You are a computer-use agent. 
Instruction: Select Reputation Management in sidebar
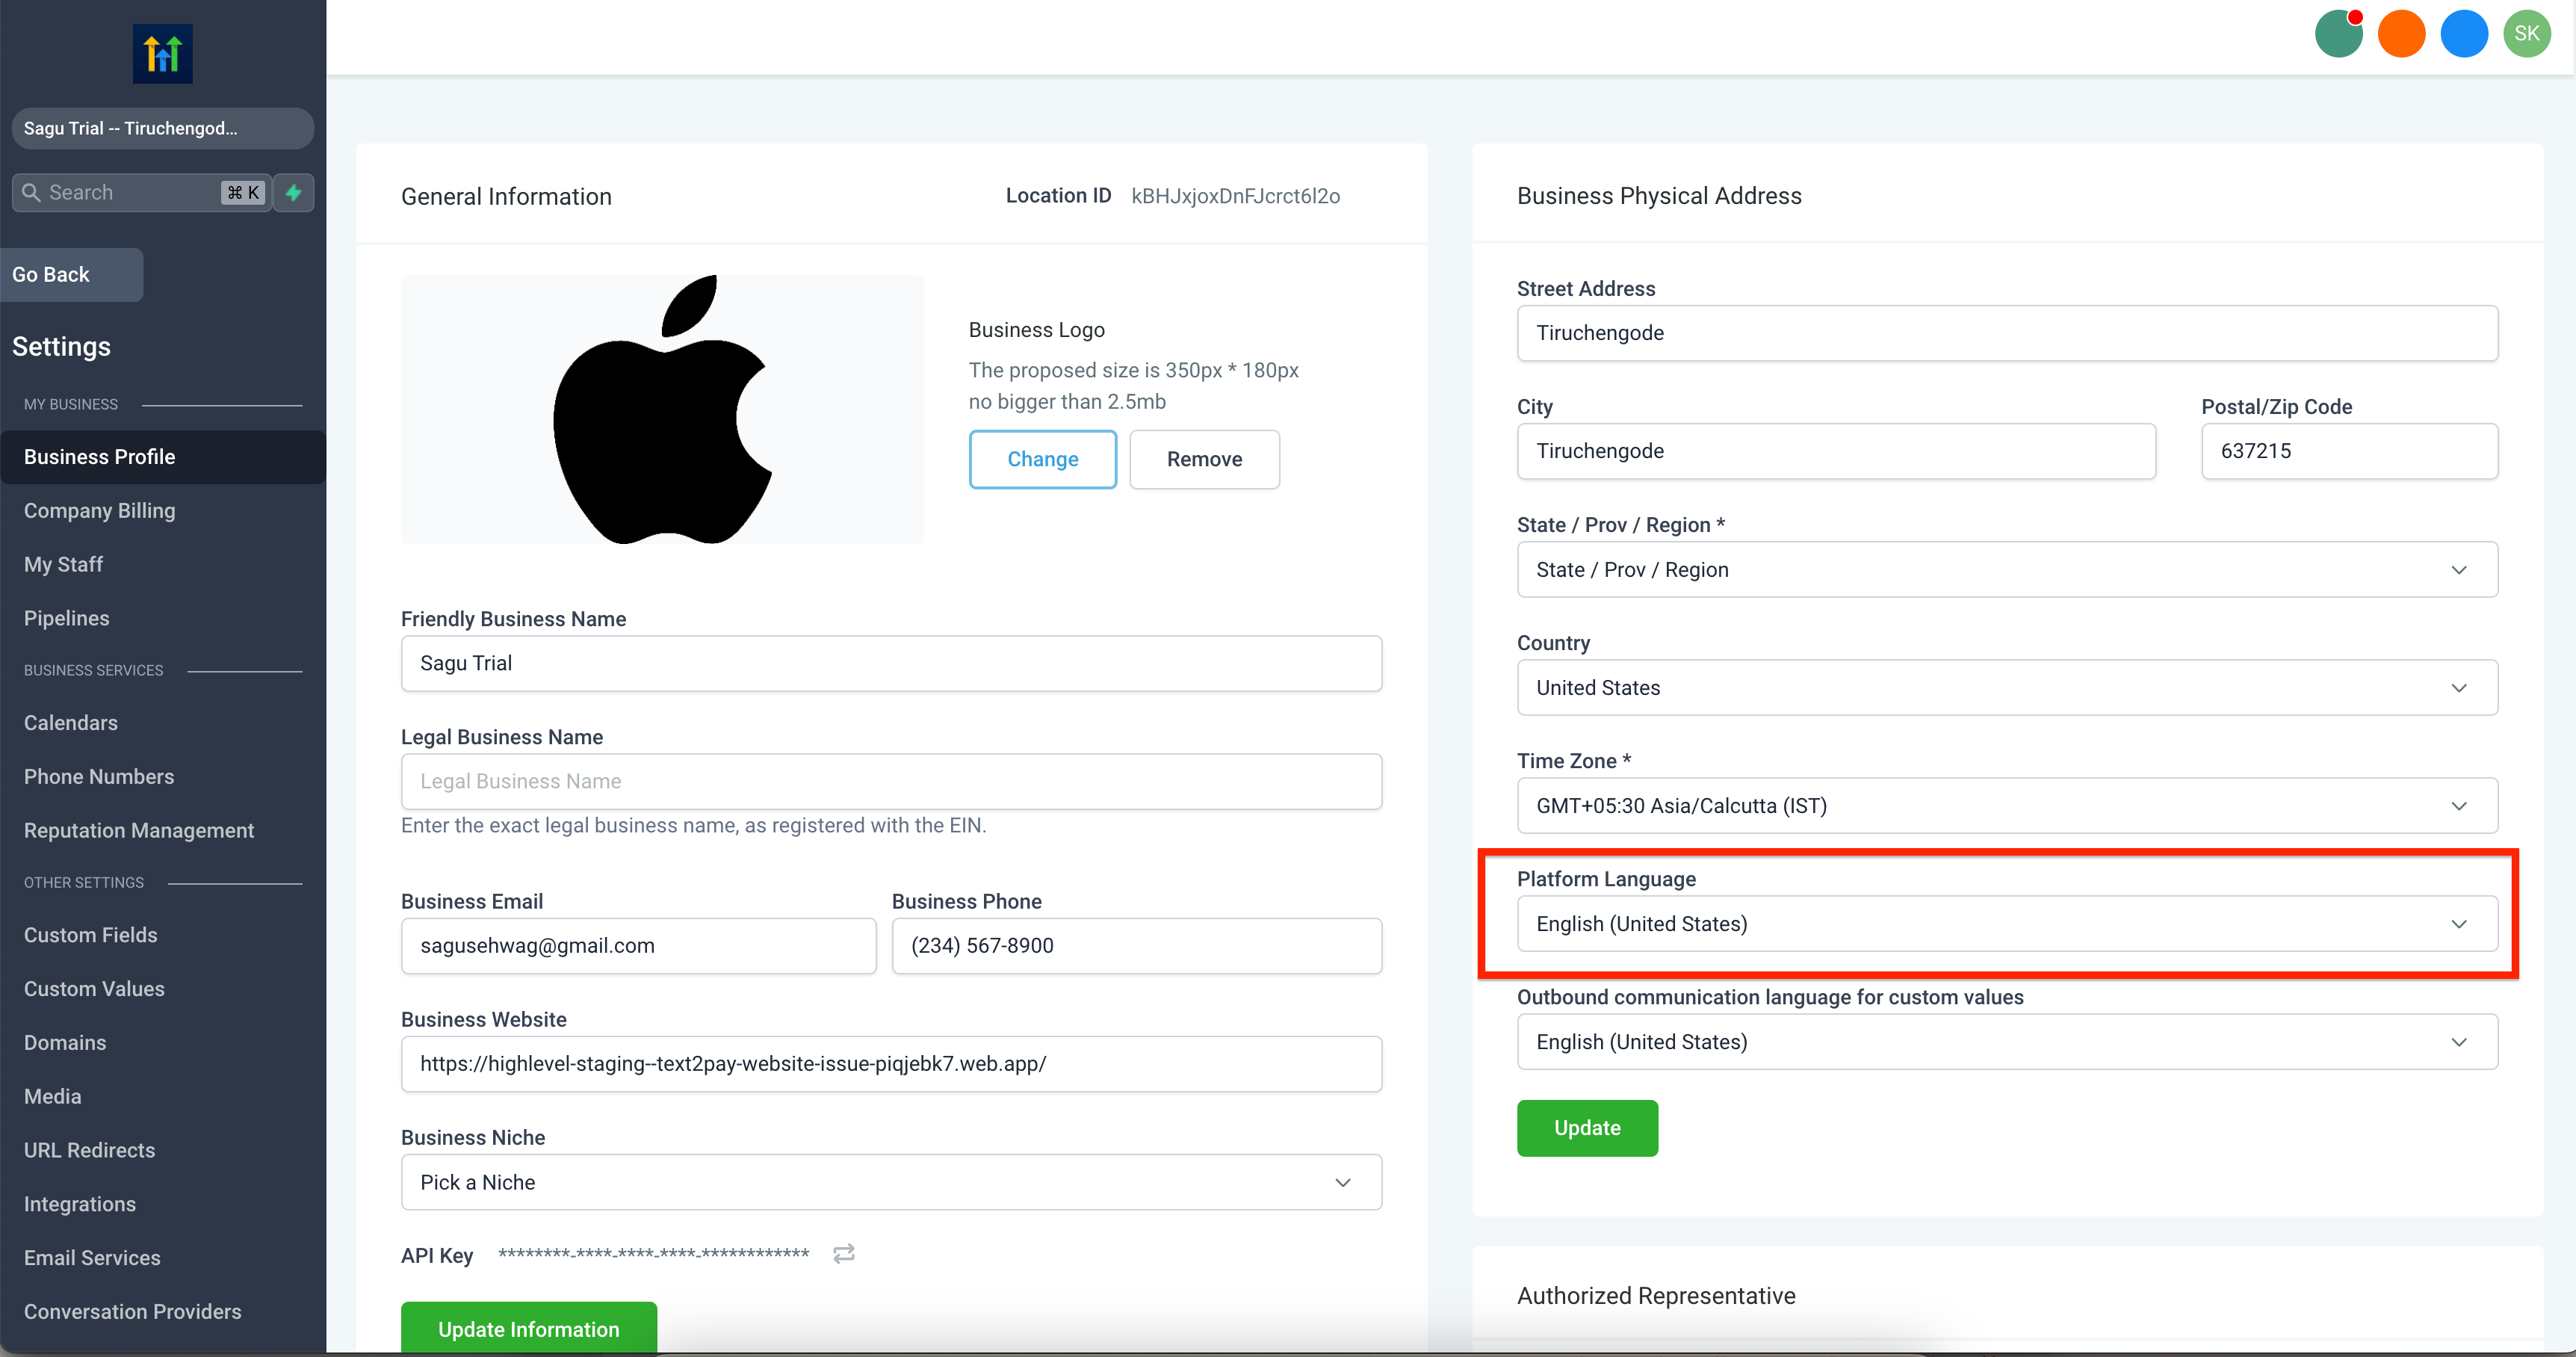(138, 830)
